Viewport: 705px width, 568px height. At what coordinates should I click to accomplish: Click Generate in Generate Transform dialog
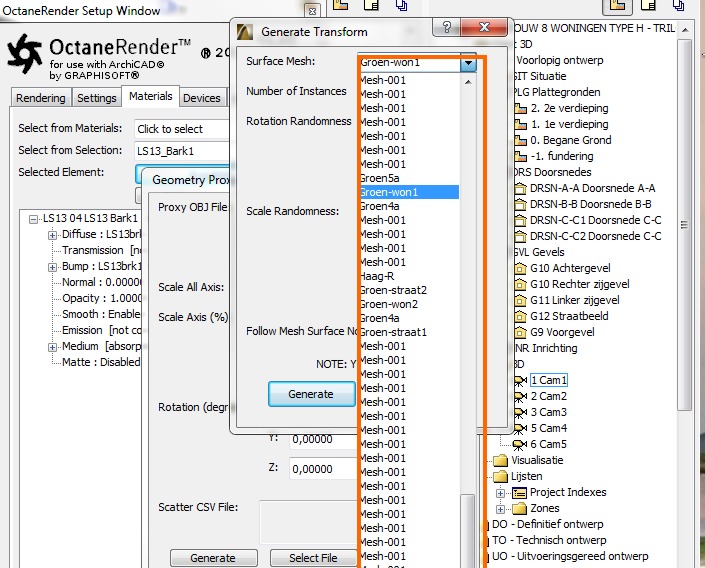click(x=311, y=394)
